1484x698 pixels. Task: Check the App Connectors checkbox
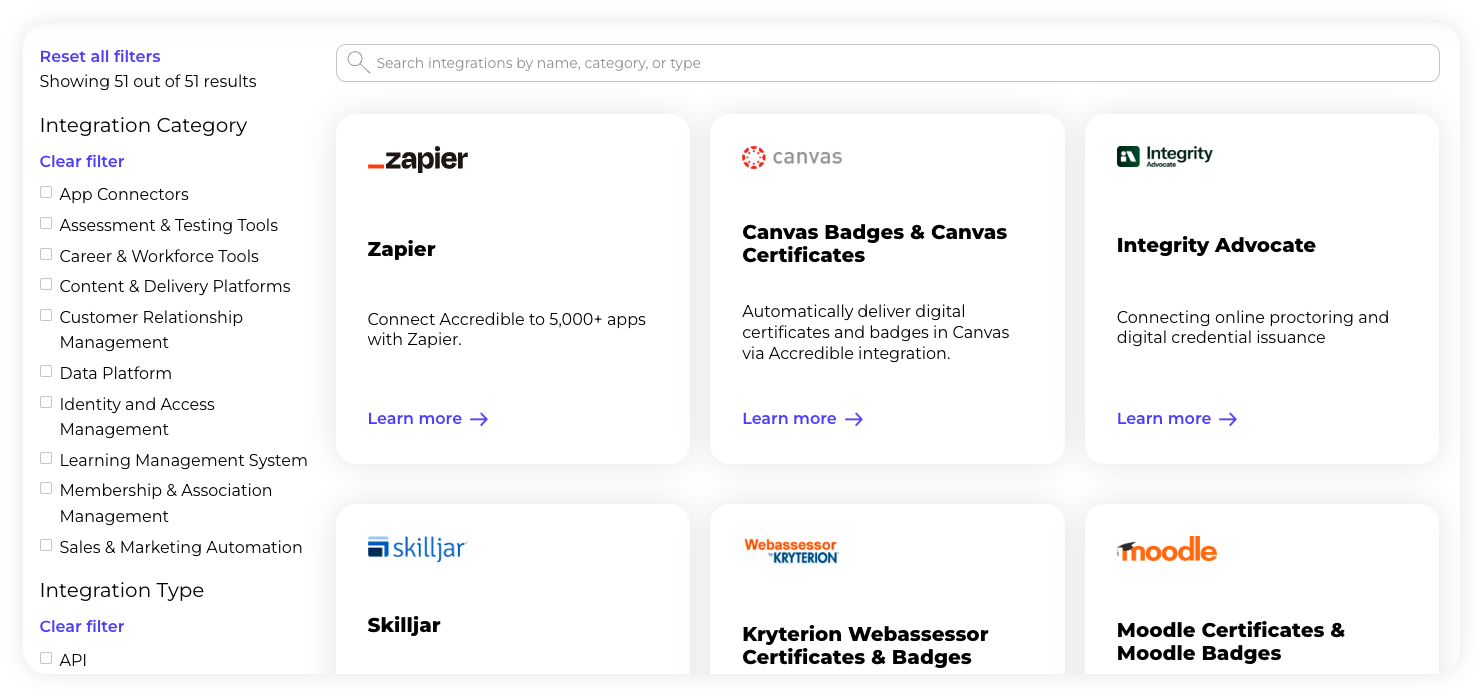point(46,192)
